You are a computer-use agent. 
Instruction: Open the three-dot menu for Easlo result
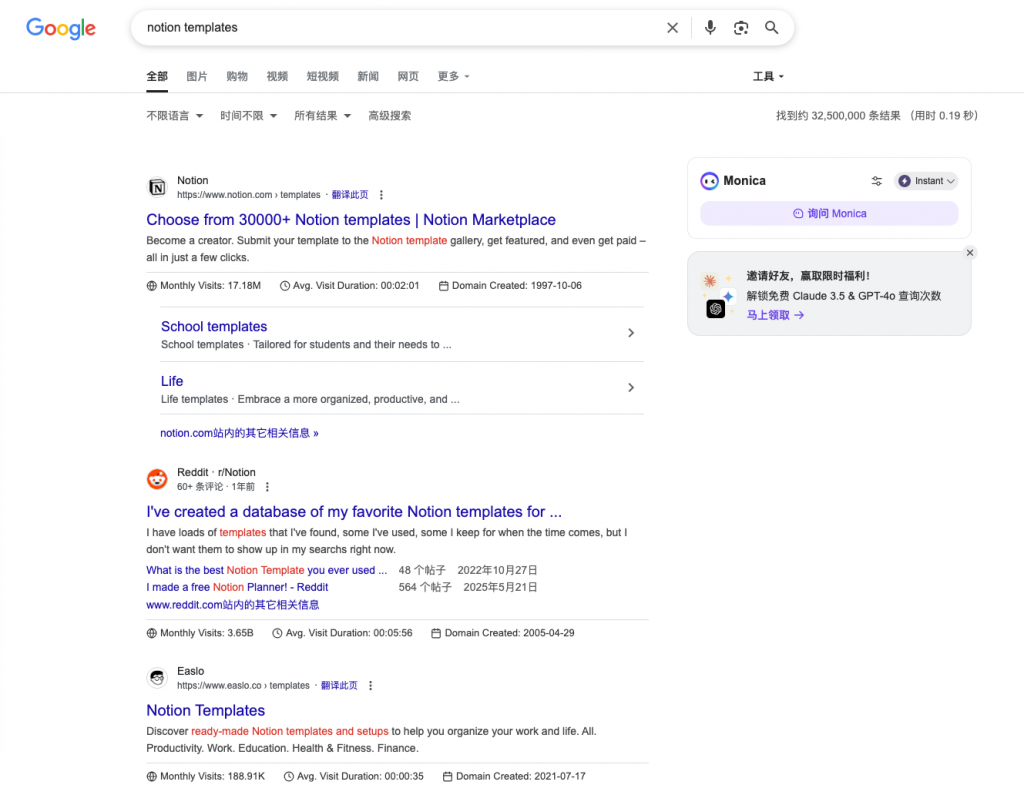point(370,686)
